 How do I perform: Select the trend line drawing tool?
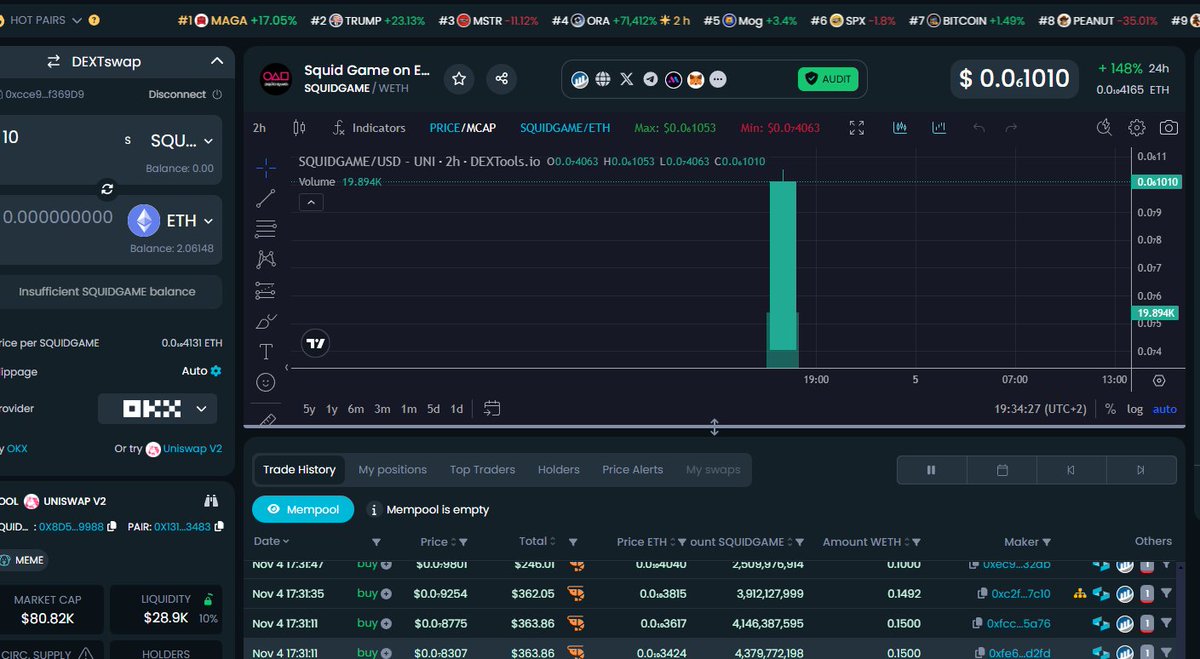pos(266,198)
